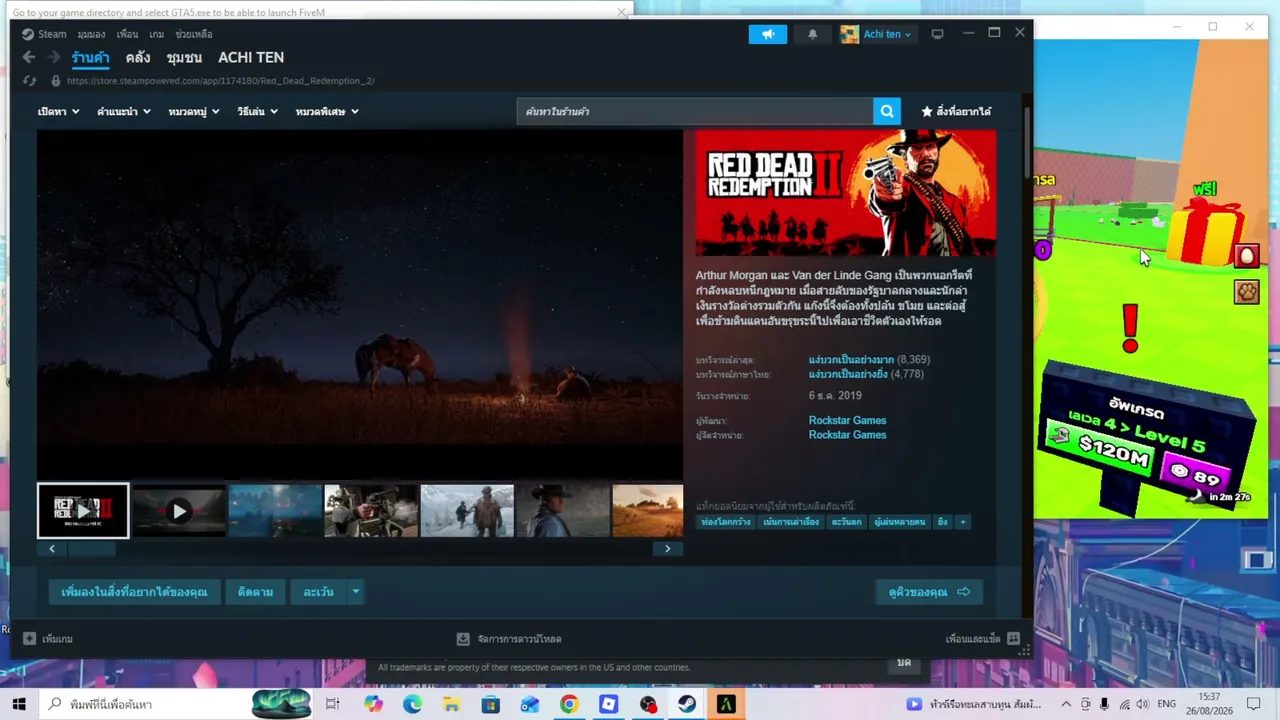Switch to the คลัง library tab
1280x720 pixels.
click(138, 58)
